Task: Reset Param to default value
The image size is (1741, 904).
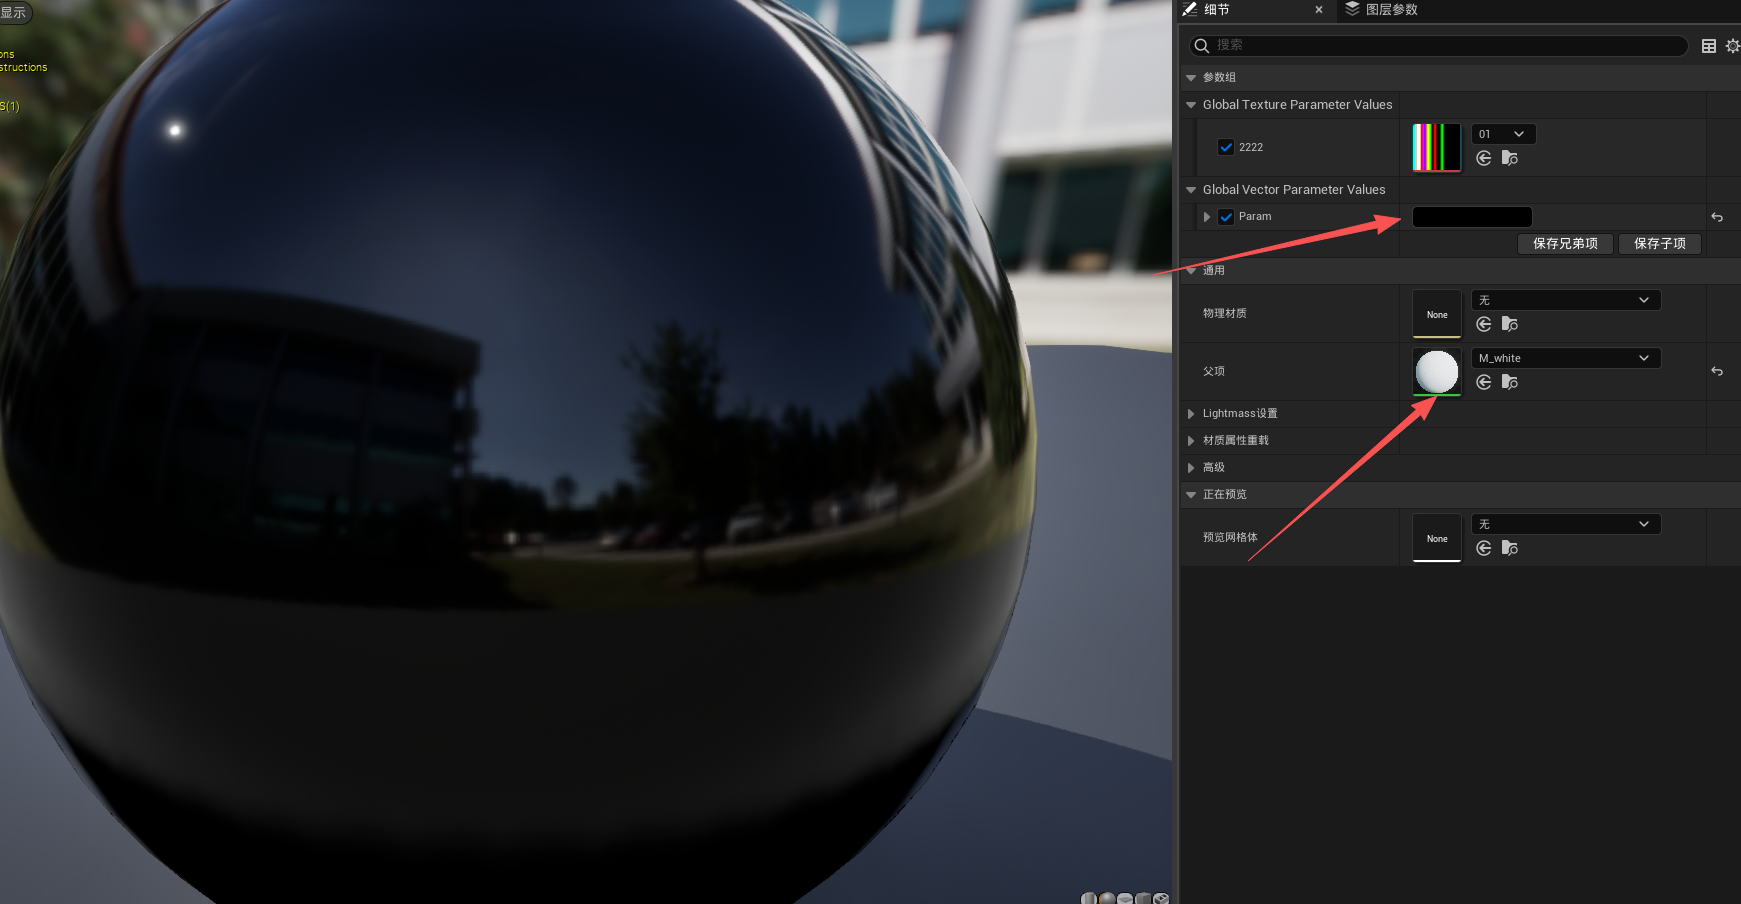Action: click(x=1717, y=217)
